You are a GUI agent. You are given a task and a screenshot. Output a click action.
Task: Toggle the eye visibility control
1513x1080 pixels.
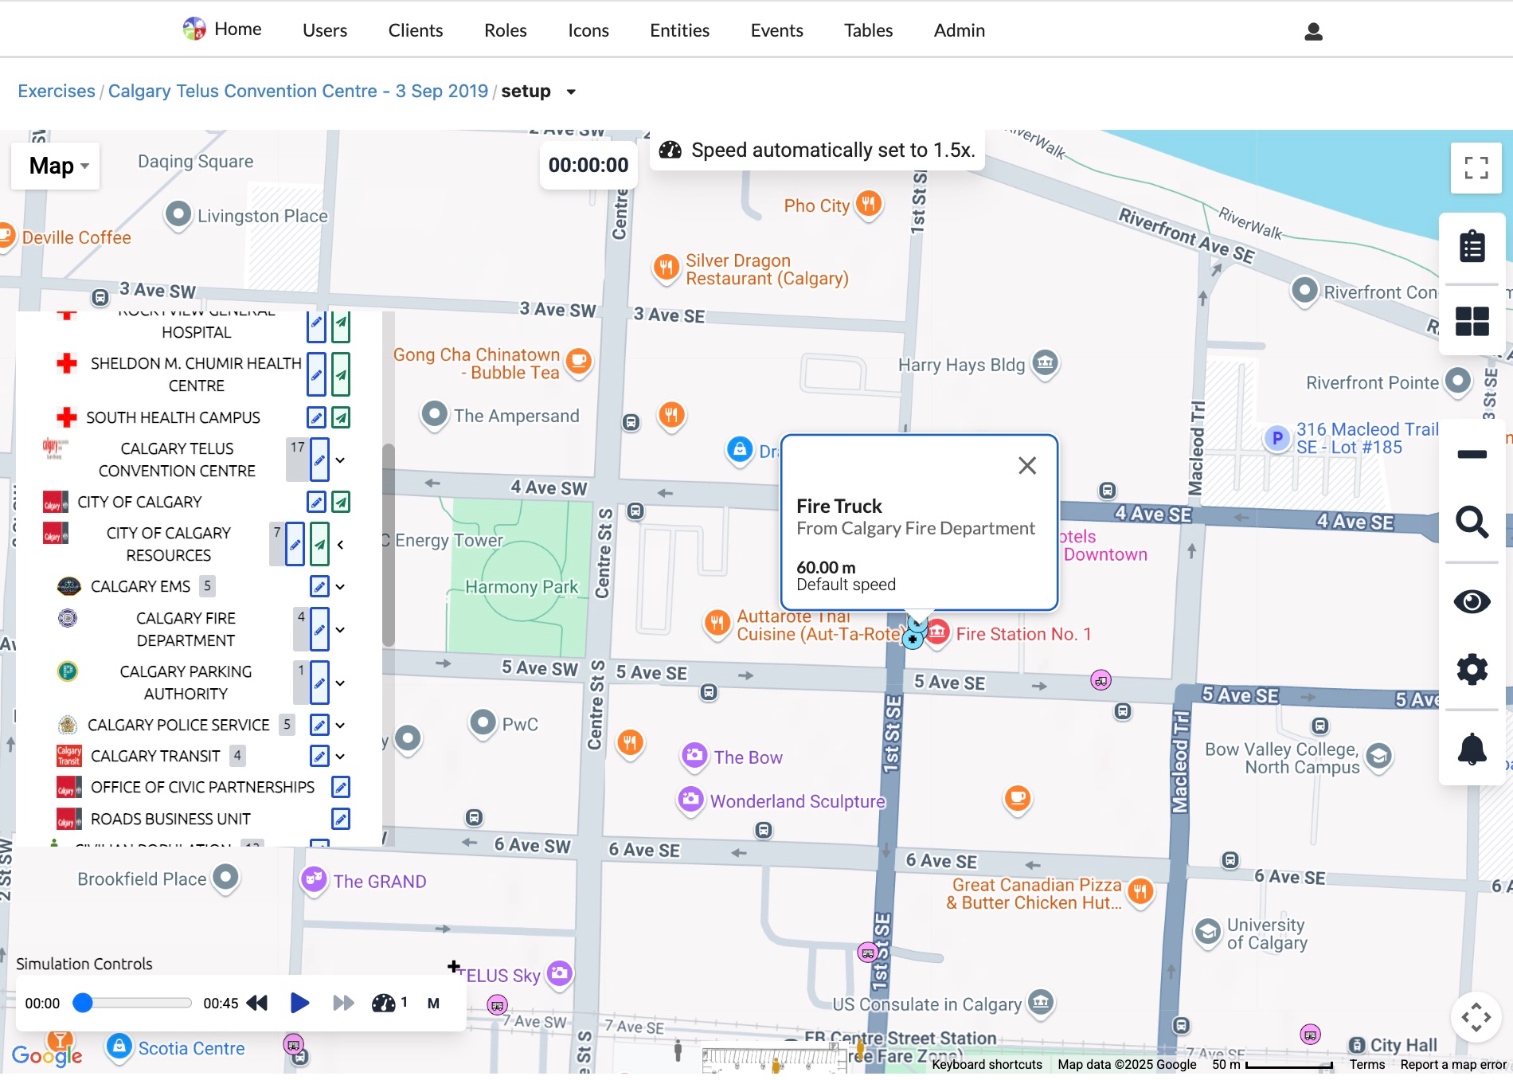point(1472,601)
